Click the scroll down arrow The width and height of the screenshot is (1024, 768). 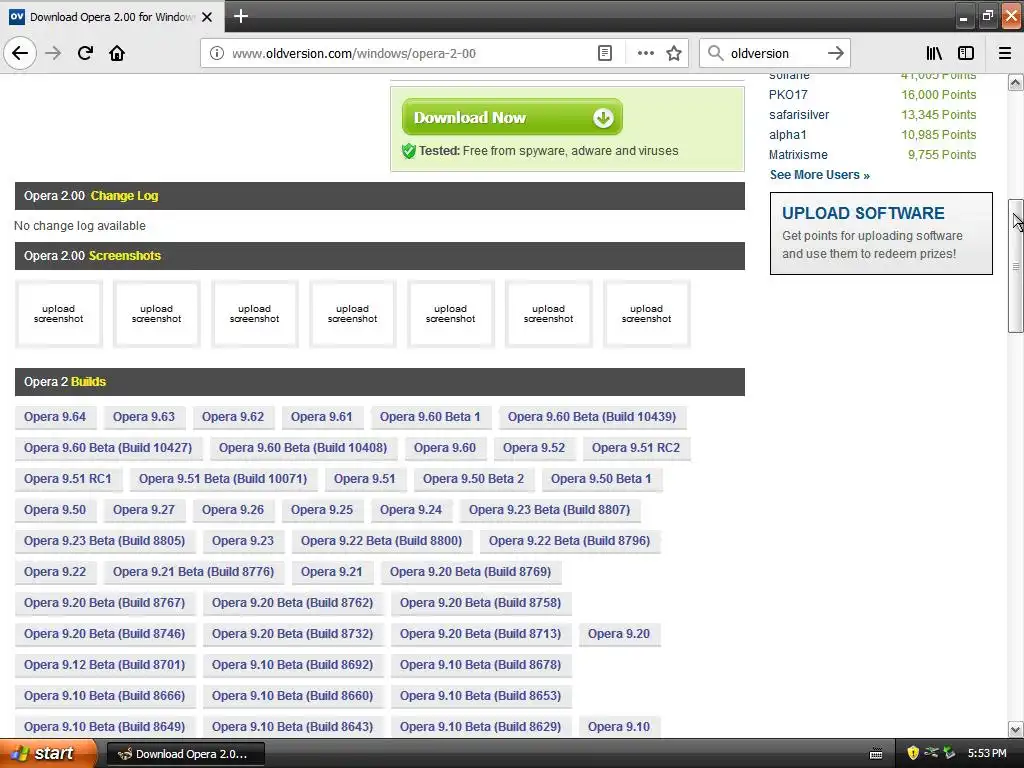[1015, 729]
